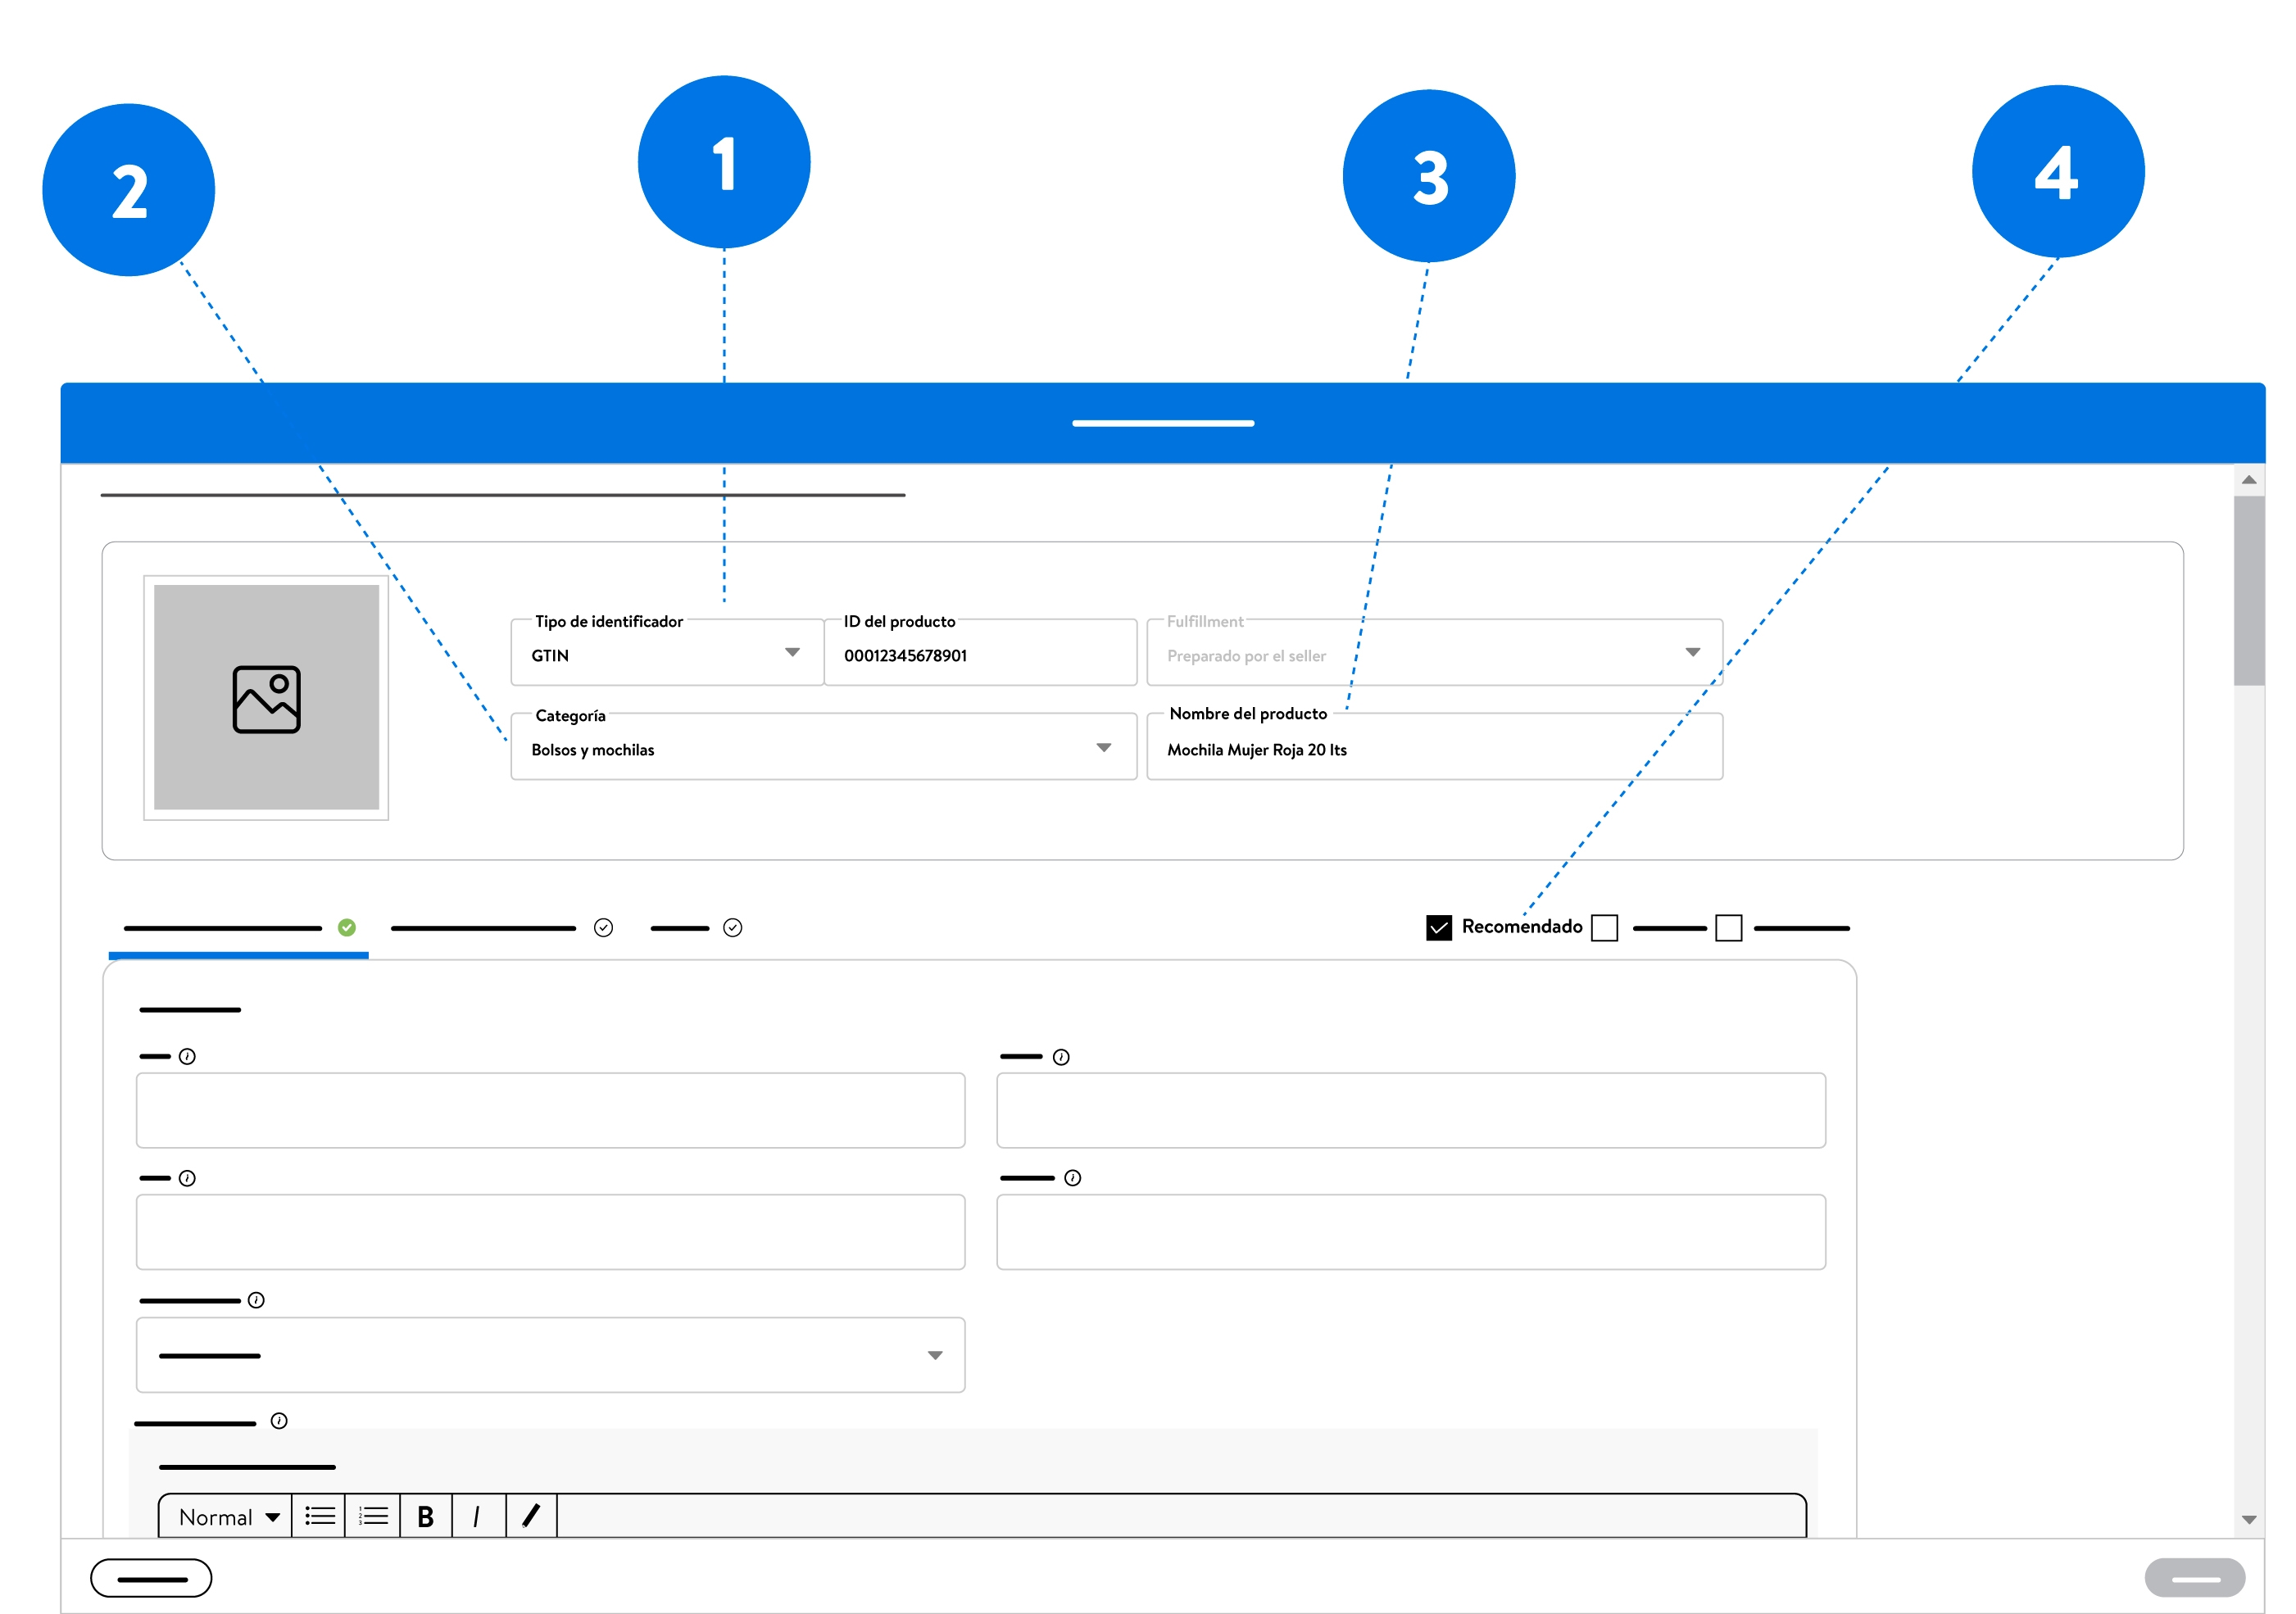This screenshot has height=1614, width=2296.
Task: Click the info icon above the first left input
Action: (x=187, y=1057)
